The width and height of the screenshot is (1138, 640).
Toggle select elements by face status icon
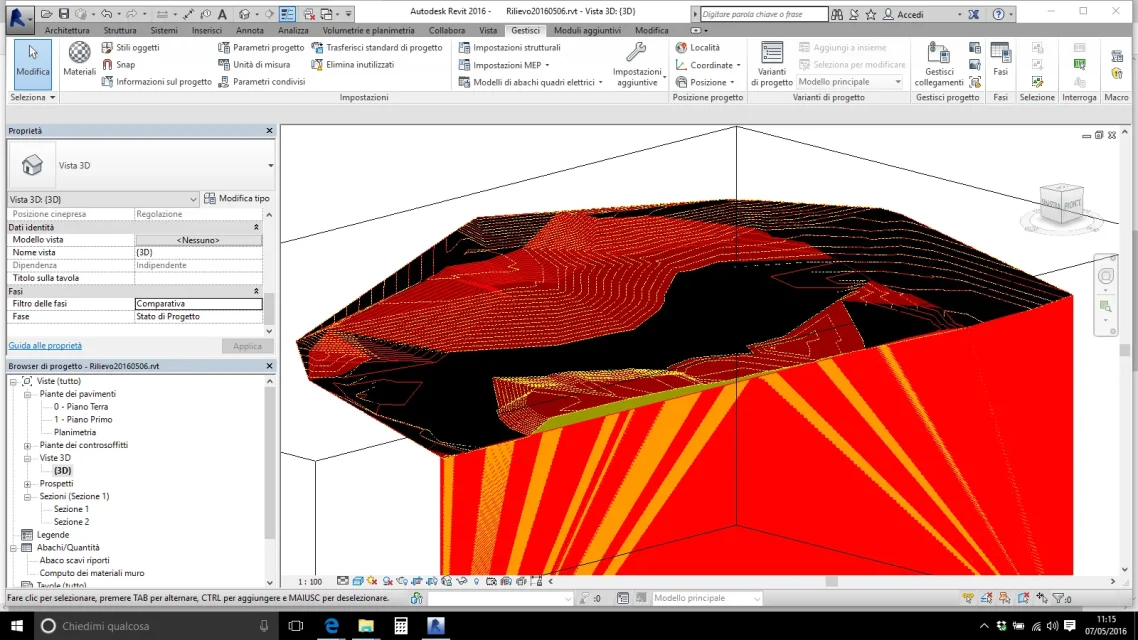tap(1023, 599)
